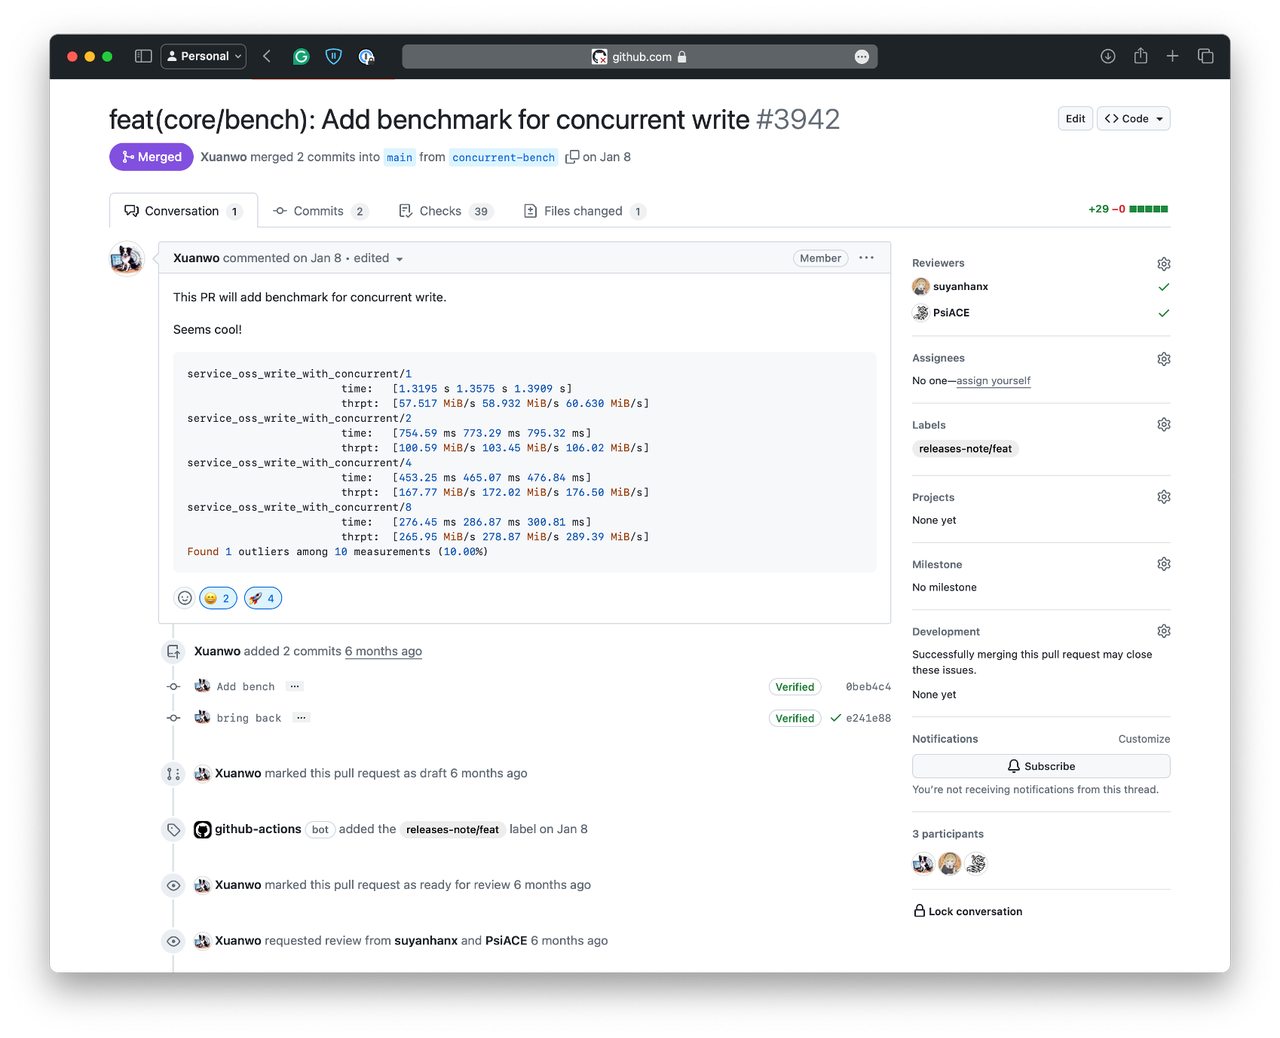The image size is (1280, 1038).
Task: Open the Milestone settings gear
Action: point(1163,563)
